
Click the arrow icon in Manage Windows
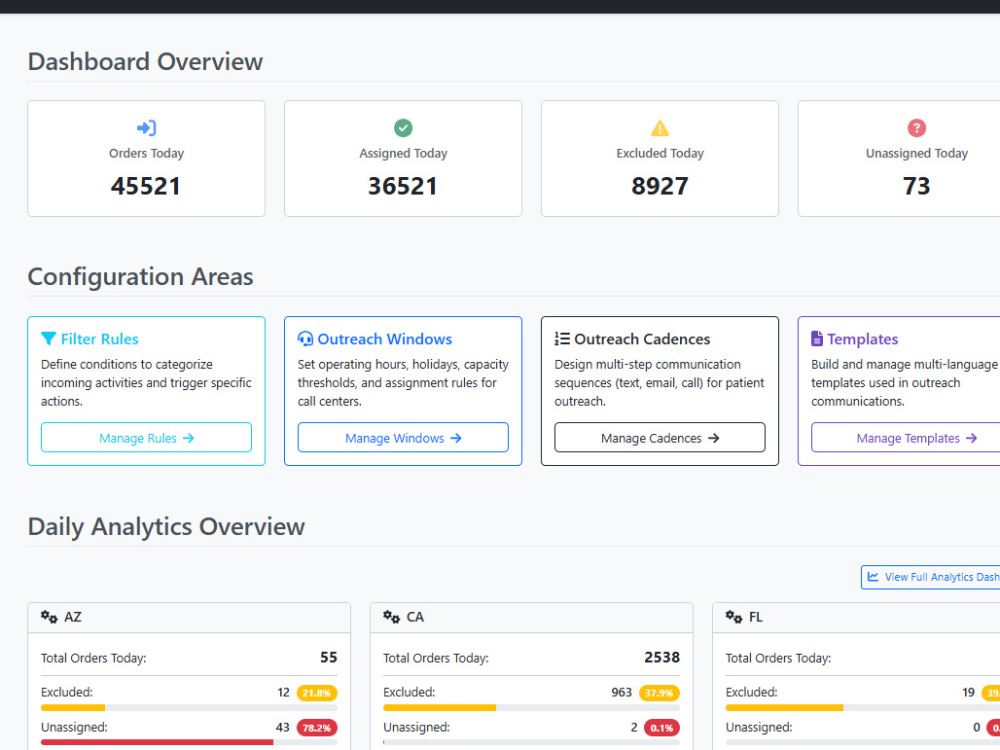[x=455, y=438]
